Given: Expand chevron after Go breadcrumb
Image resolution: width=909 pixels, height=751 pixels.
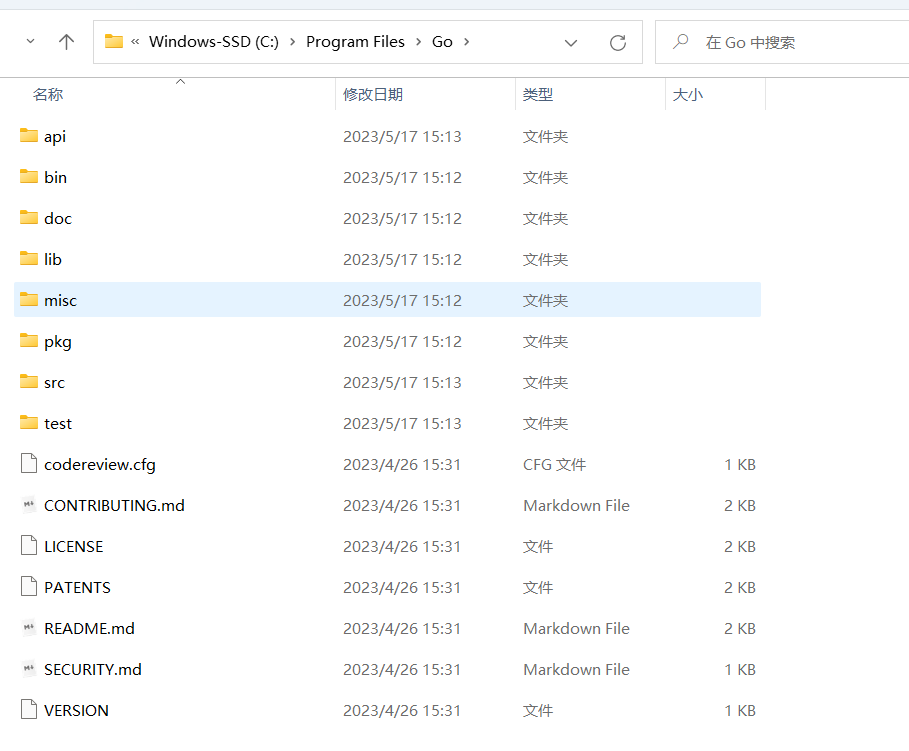Looking at the screenshot, I should (x=467, y=42).
